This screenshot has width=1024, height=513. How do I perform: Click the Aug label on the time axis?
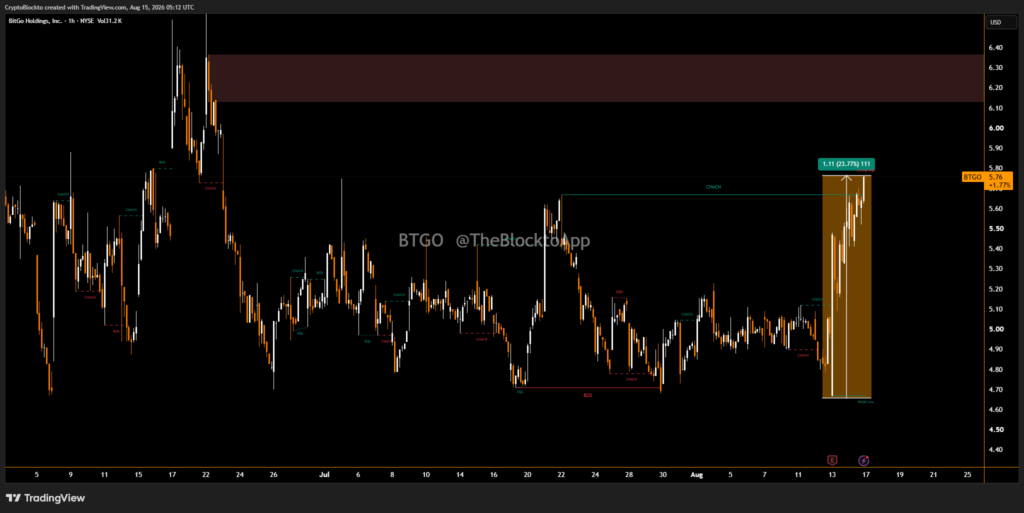[x=696, y=474]
